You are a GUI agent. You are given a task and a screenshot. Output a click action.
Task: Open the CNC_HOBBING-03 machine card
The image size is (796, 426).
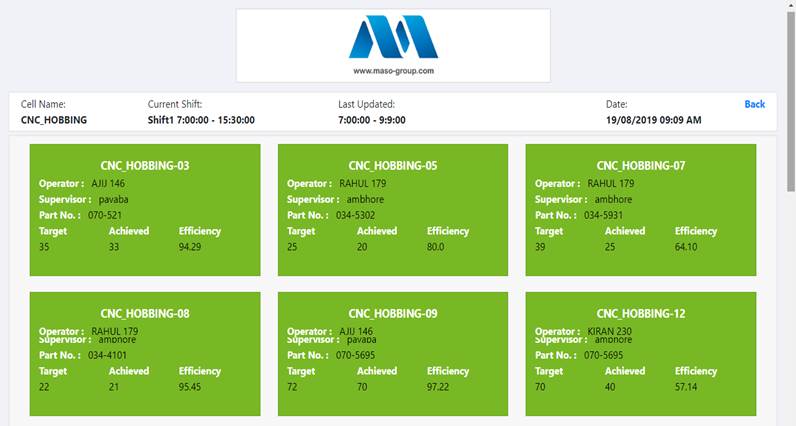(145, 210)
